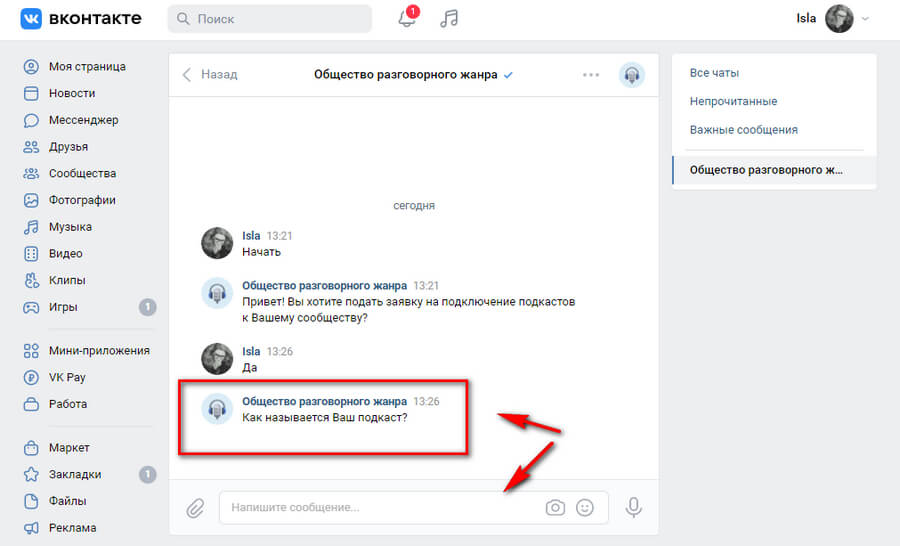
Task: Open the music player note icon
Action: pos(449,18)
